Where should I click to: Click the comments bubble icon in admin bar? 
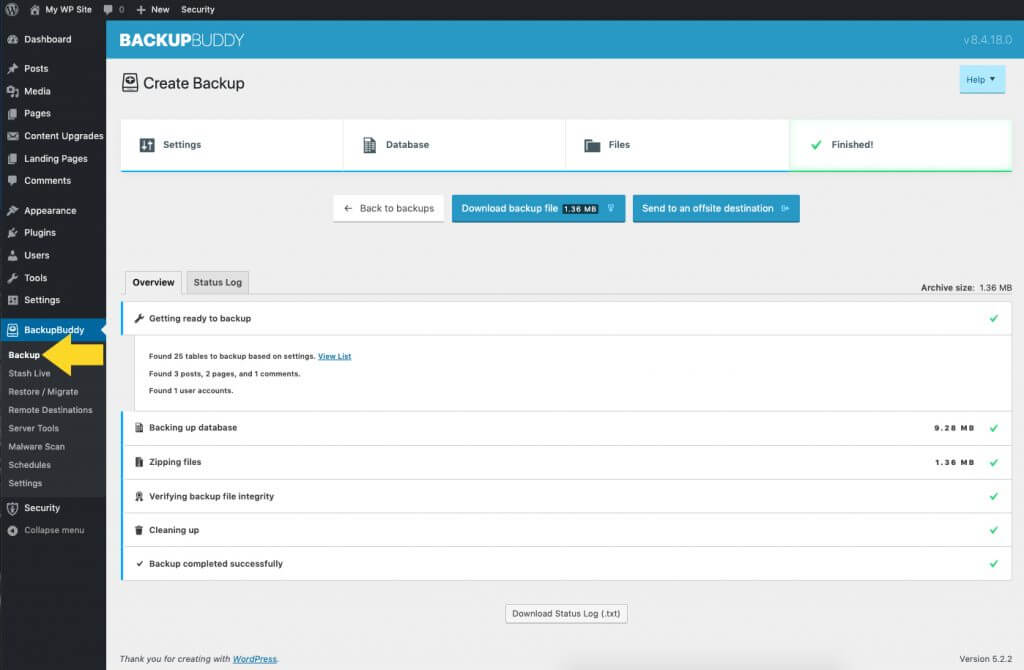[x=108, y=9]
